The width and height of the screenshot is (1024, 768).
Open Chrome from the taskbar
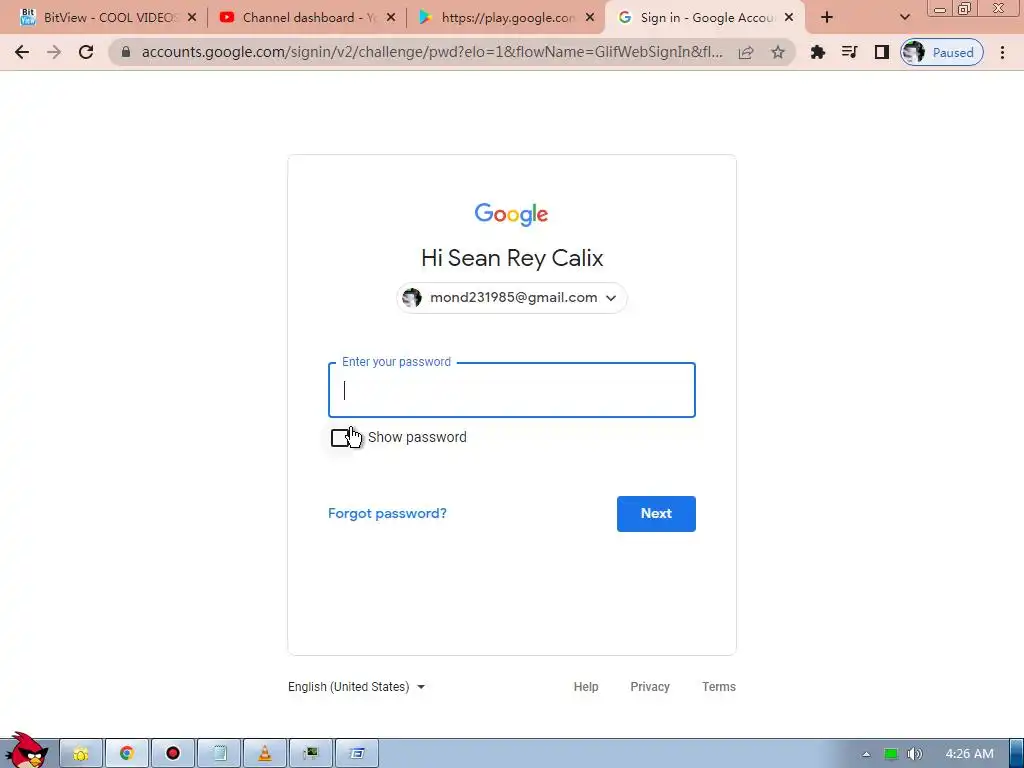[127, 754]
